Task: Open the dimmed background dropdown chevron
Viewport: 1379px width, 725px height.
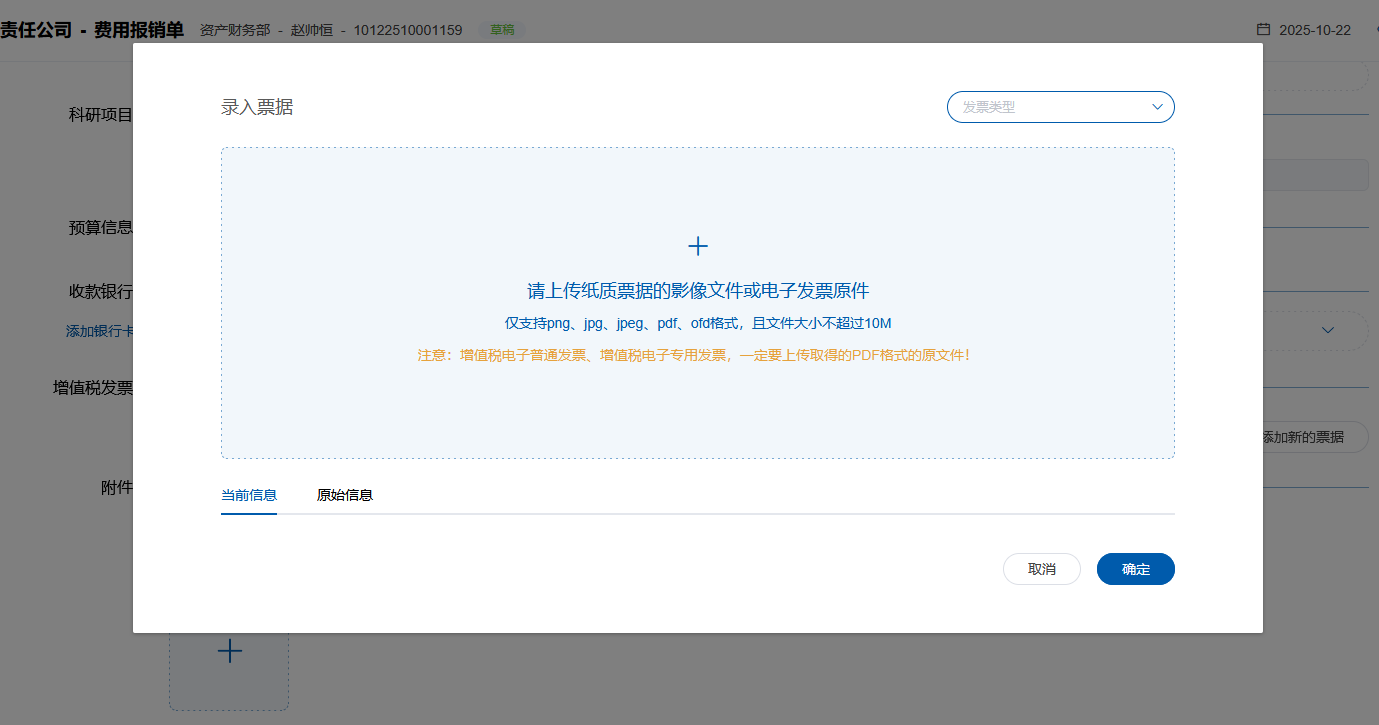Action: tap(1328, 330)
